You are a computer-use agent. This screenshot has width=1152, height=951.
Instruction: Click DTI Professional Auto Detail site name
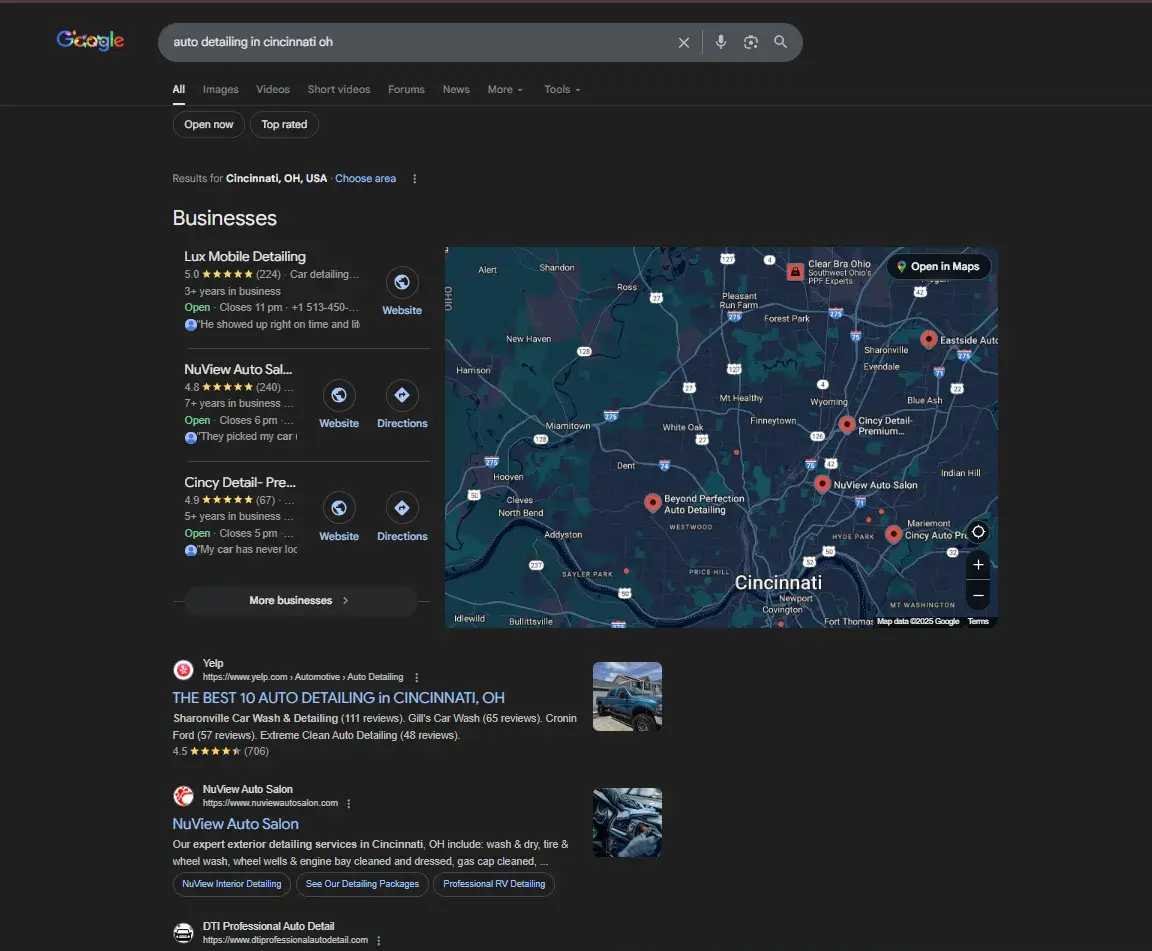(x=268, y=926)
